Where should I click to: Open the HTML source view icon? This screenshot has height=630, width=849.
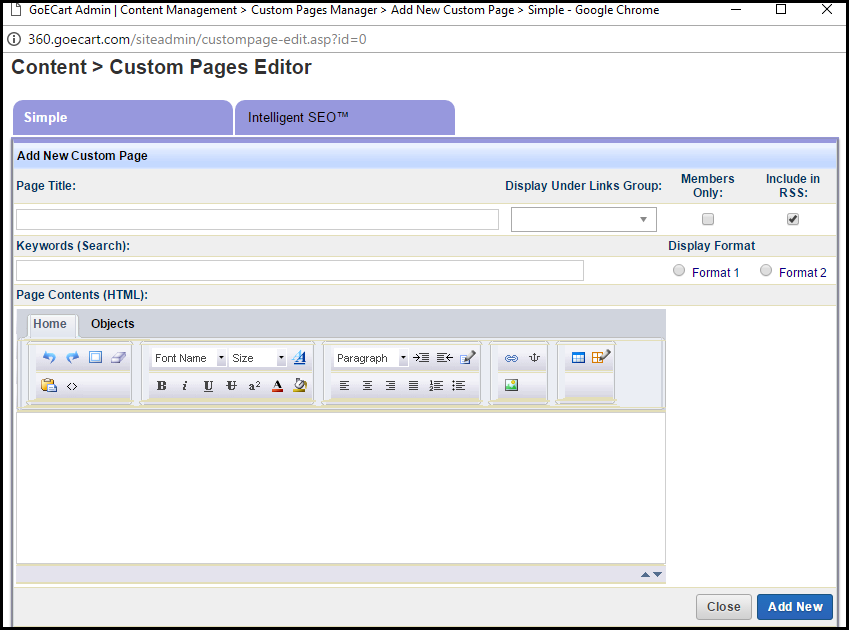click(x=72, y=386)
